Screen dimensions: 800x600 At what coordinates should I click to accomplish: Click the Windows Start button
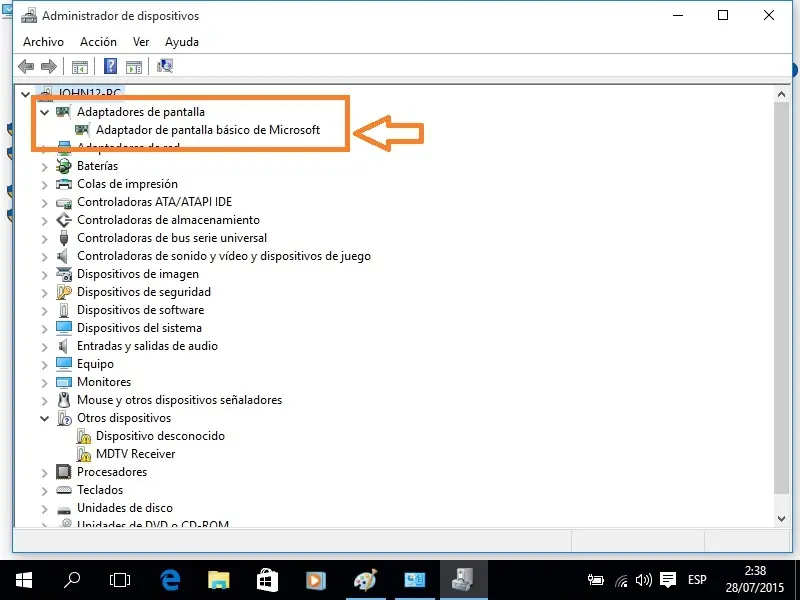point(24,580)
